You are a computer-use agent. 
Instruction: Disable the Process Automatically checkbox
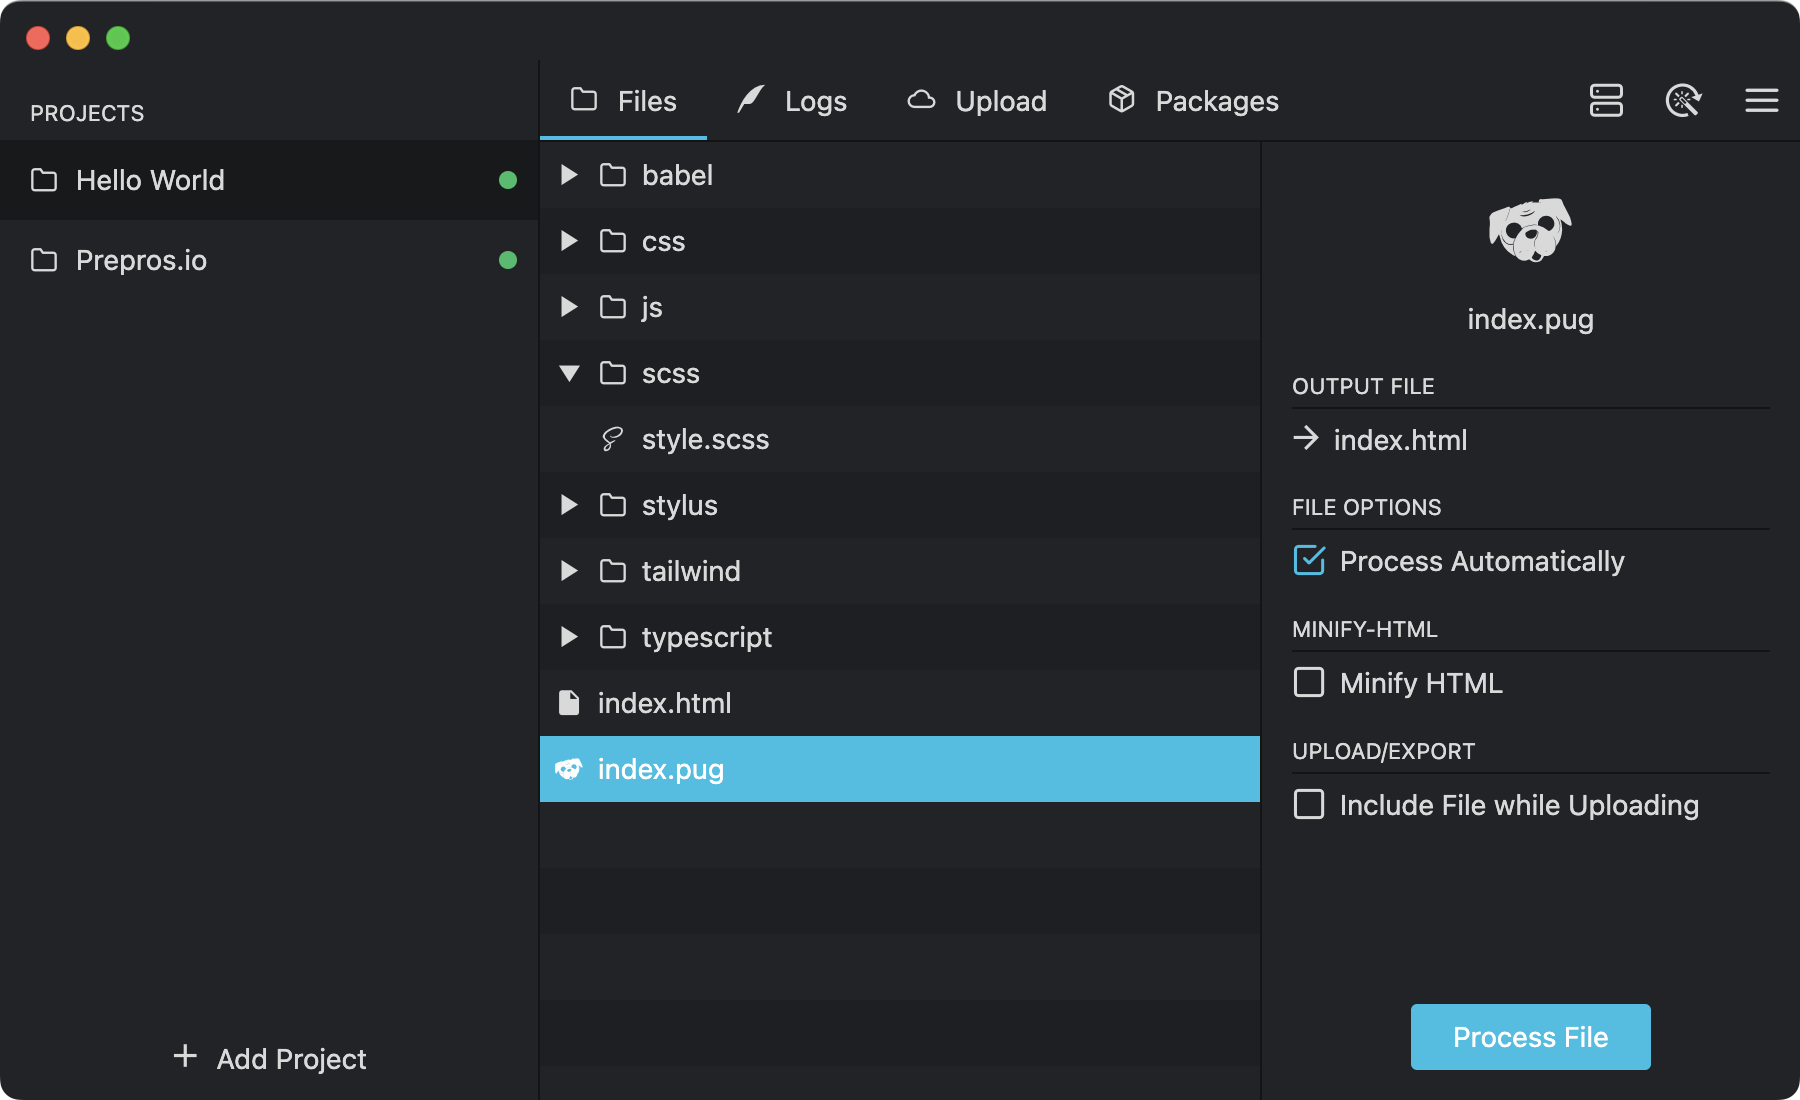(1309, 561)
